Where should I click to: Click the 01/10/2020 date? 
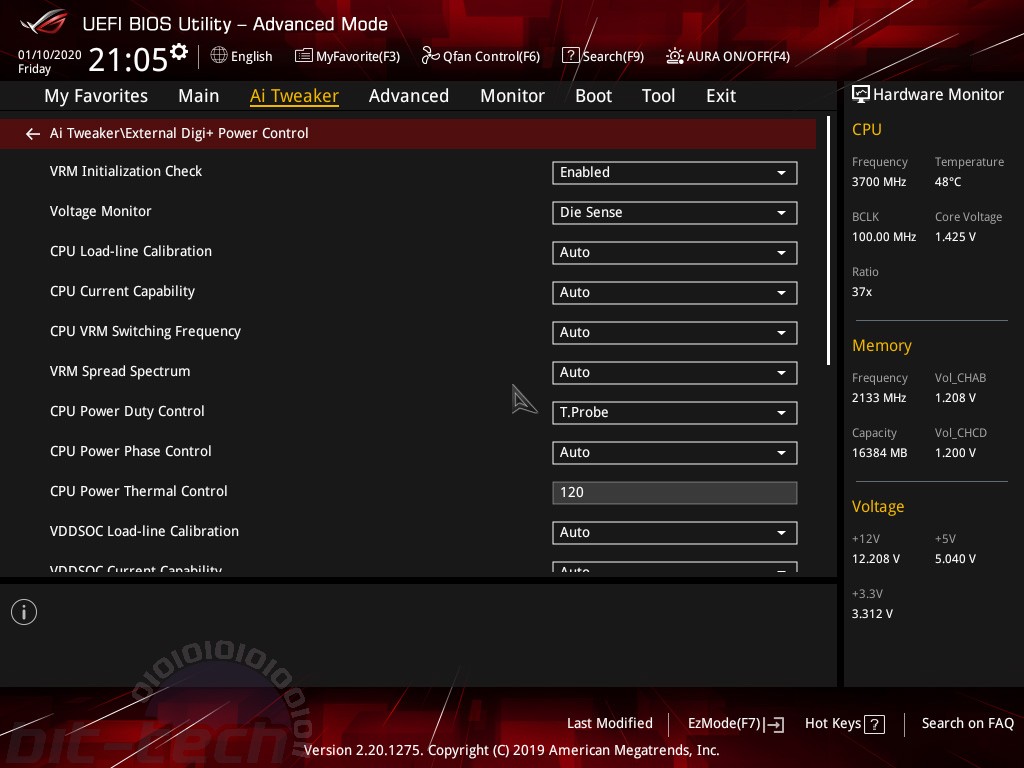[50, 55]
